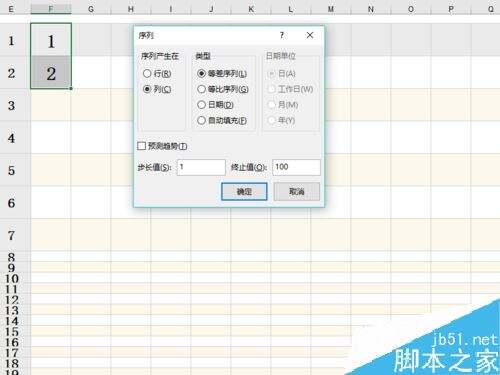Viewport: 500px width, 375px height.
Task: Select cell F1 containing 1
Action: click(x=51, y=40)
